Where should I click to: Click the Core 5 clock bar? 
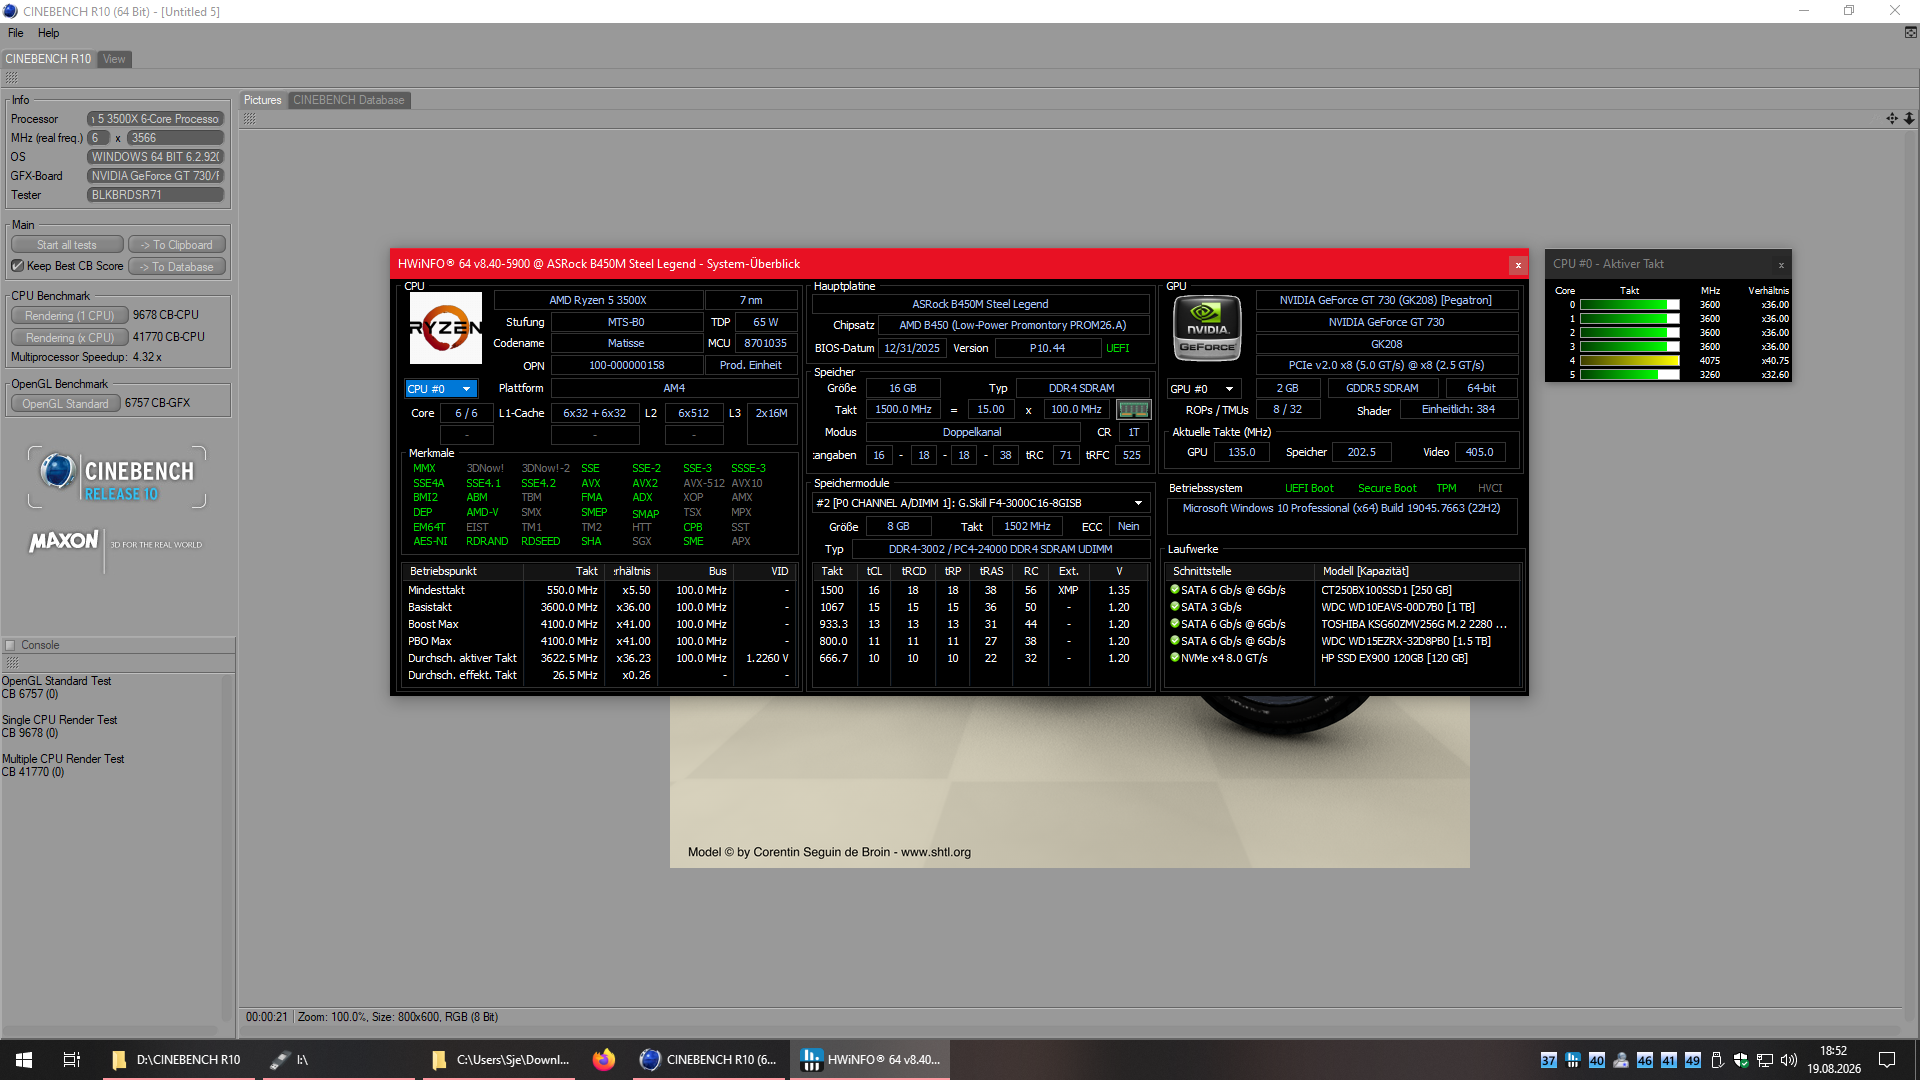point(1629,375)
